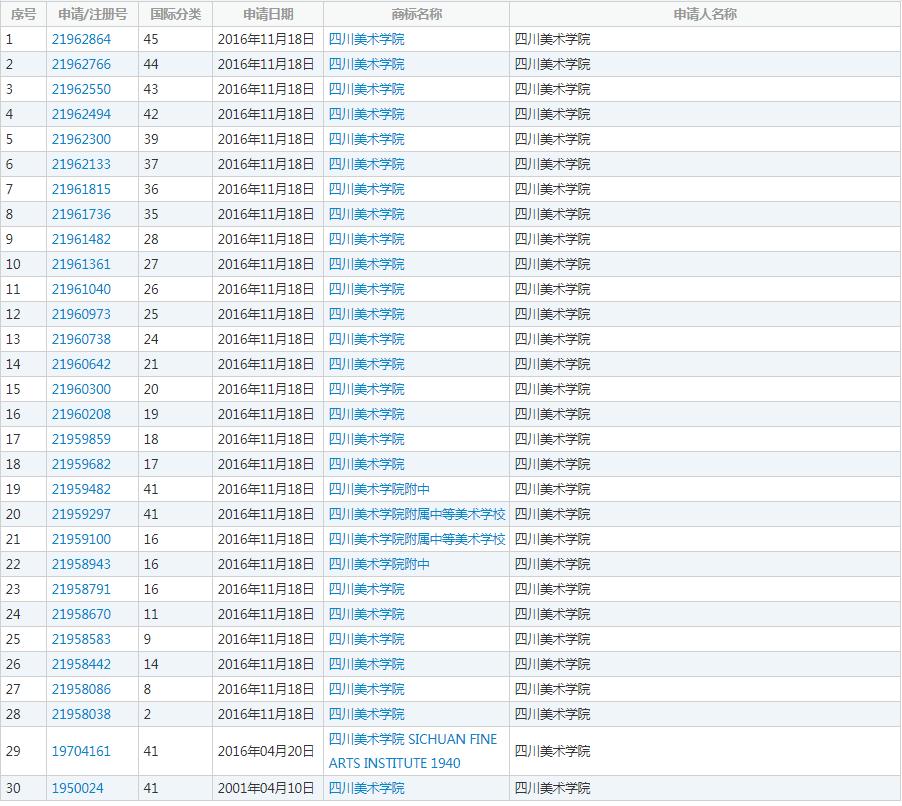
Task: Click trademark name link in row 28
Action: pyautogui.click(x=366, y=715)
